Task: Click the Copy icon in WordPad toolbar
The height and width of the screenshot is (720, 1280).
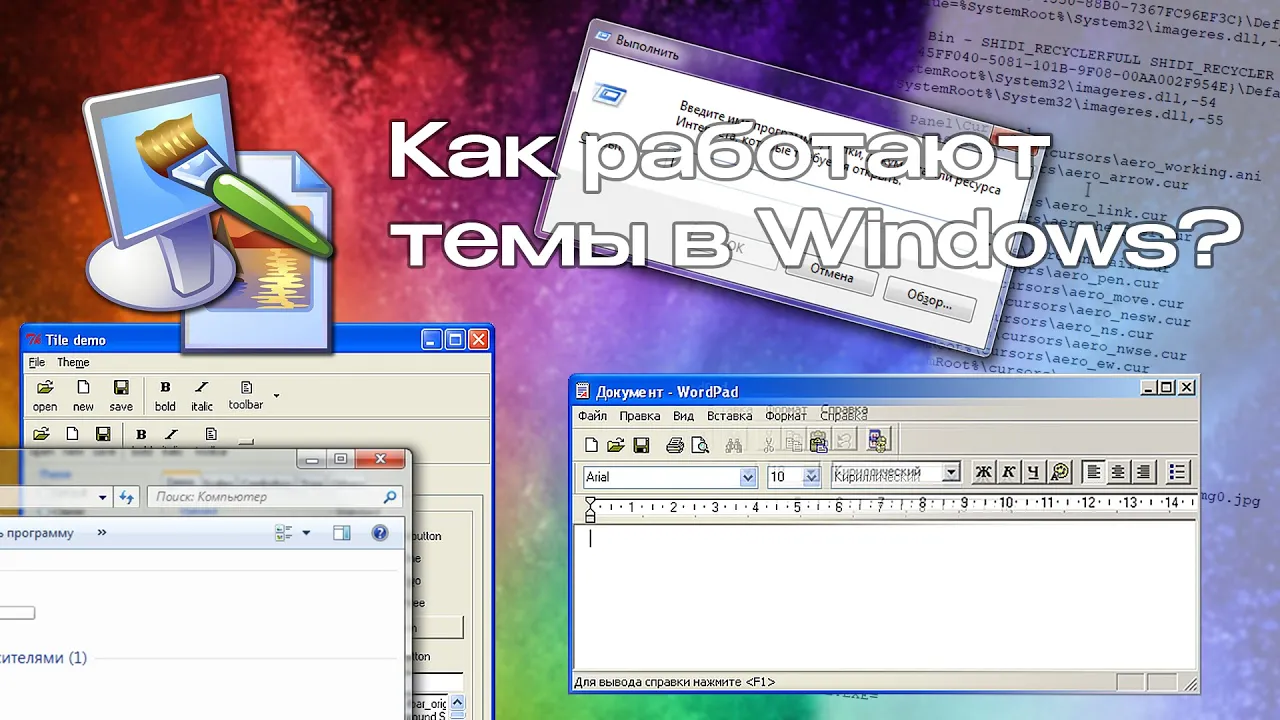Action: 793,443
